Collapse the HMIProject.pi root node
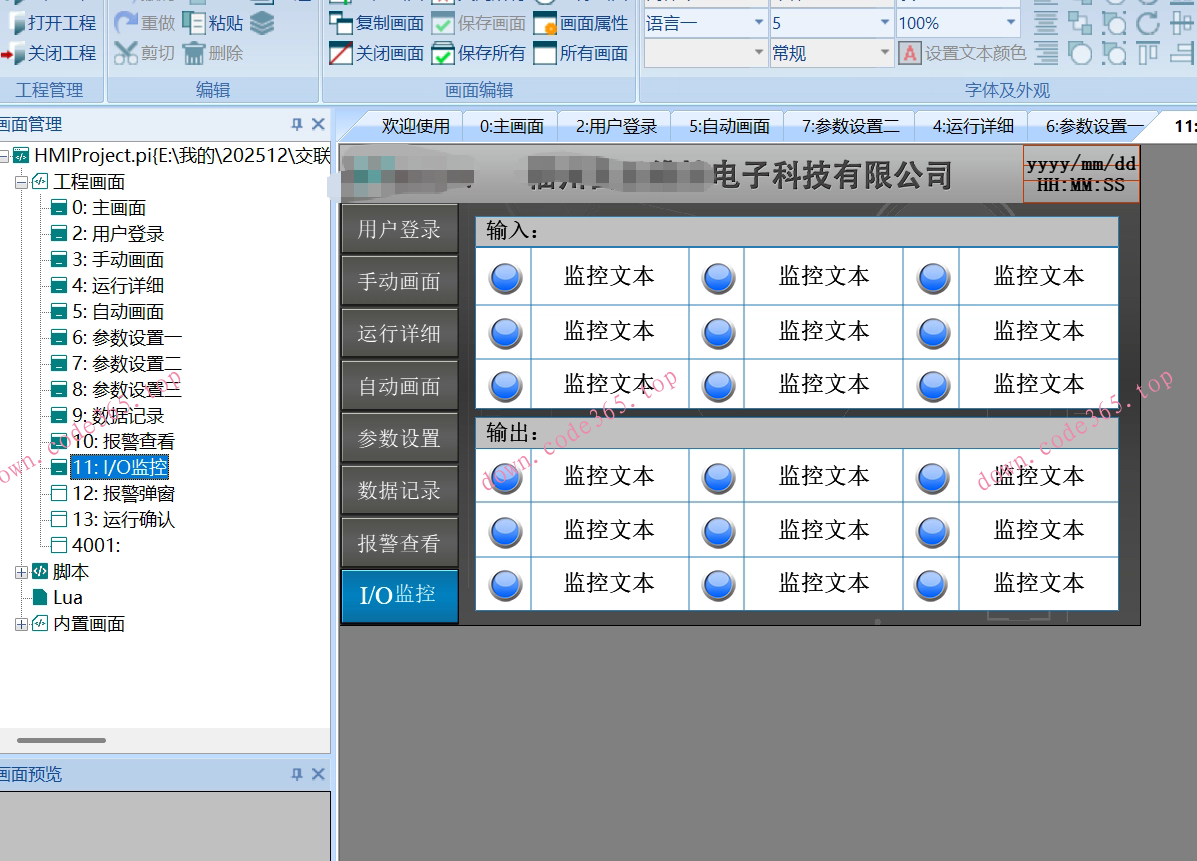The width and height of the screenshot is (1197, 861). pyautogui.click(x=4, y=156)
